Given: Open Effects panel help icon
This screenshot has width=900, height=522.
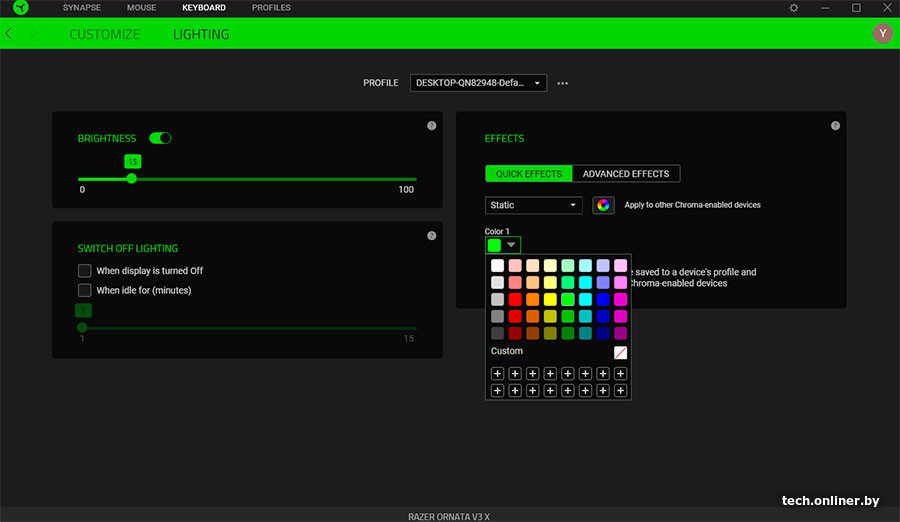Looking at the screenshot, I should [835, 126].
